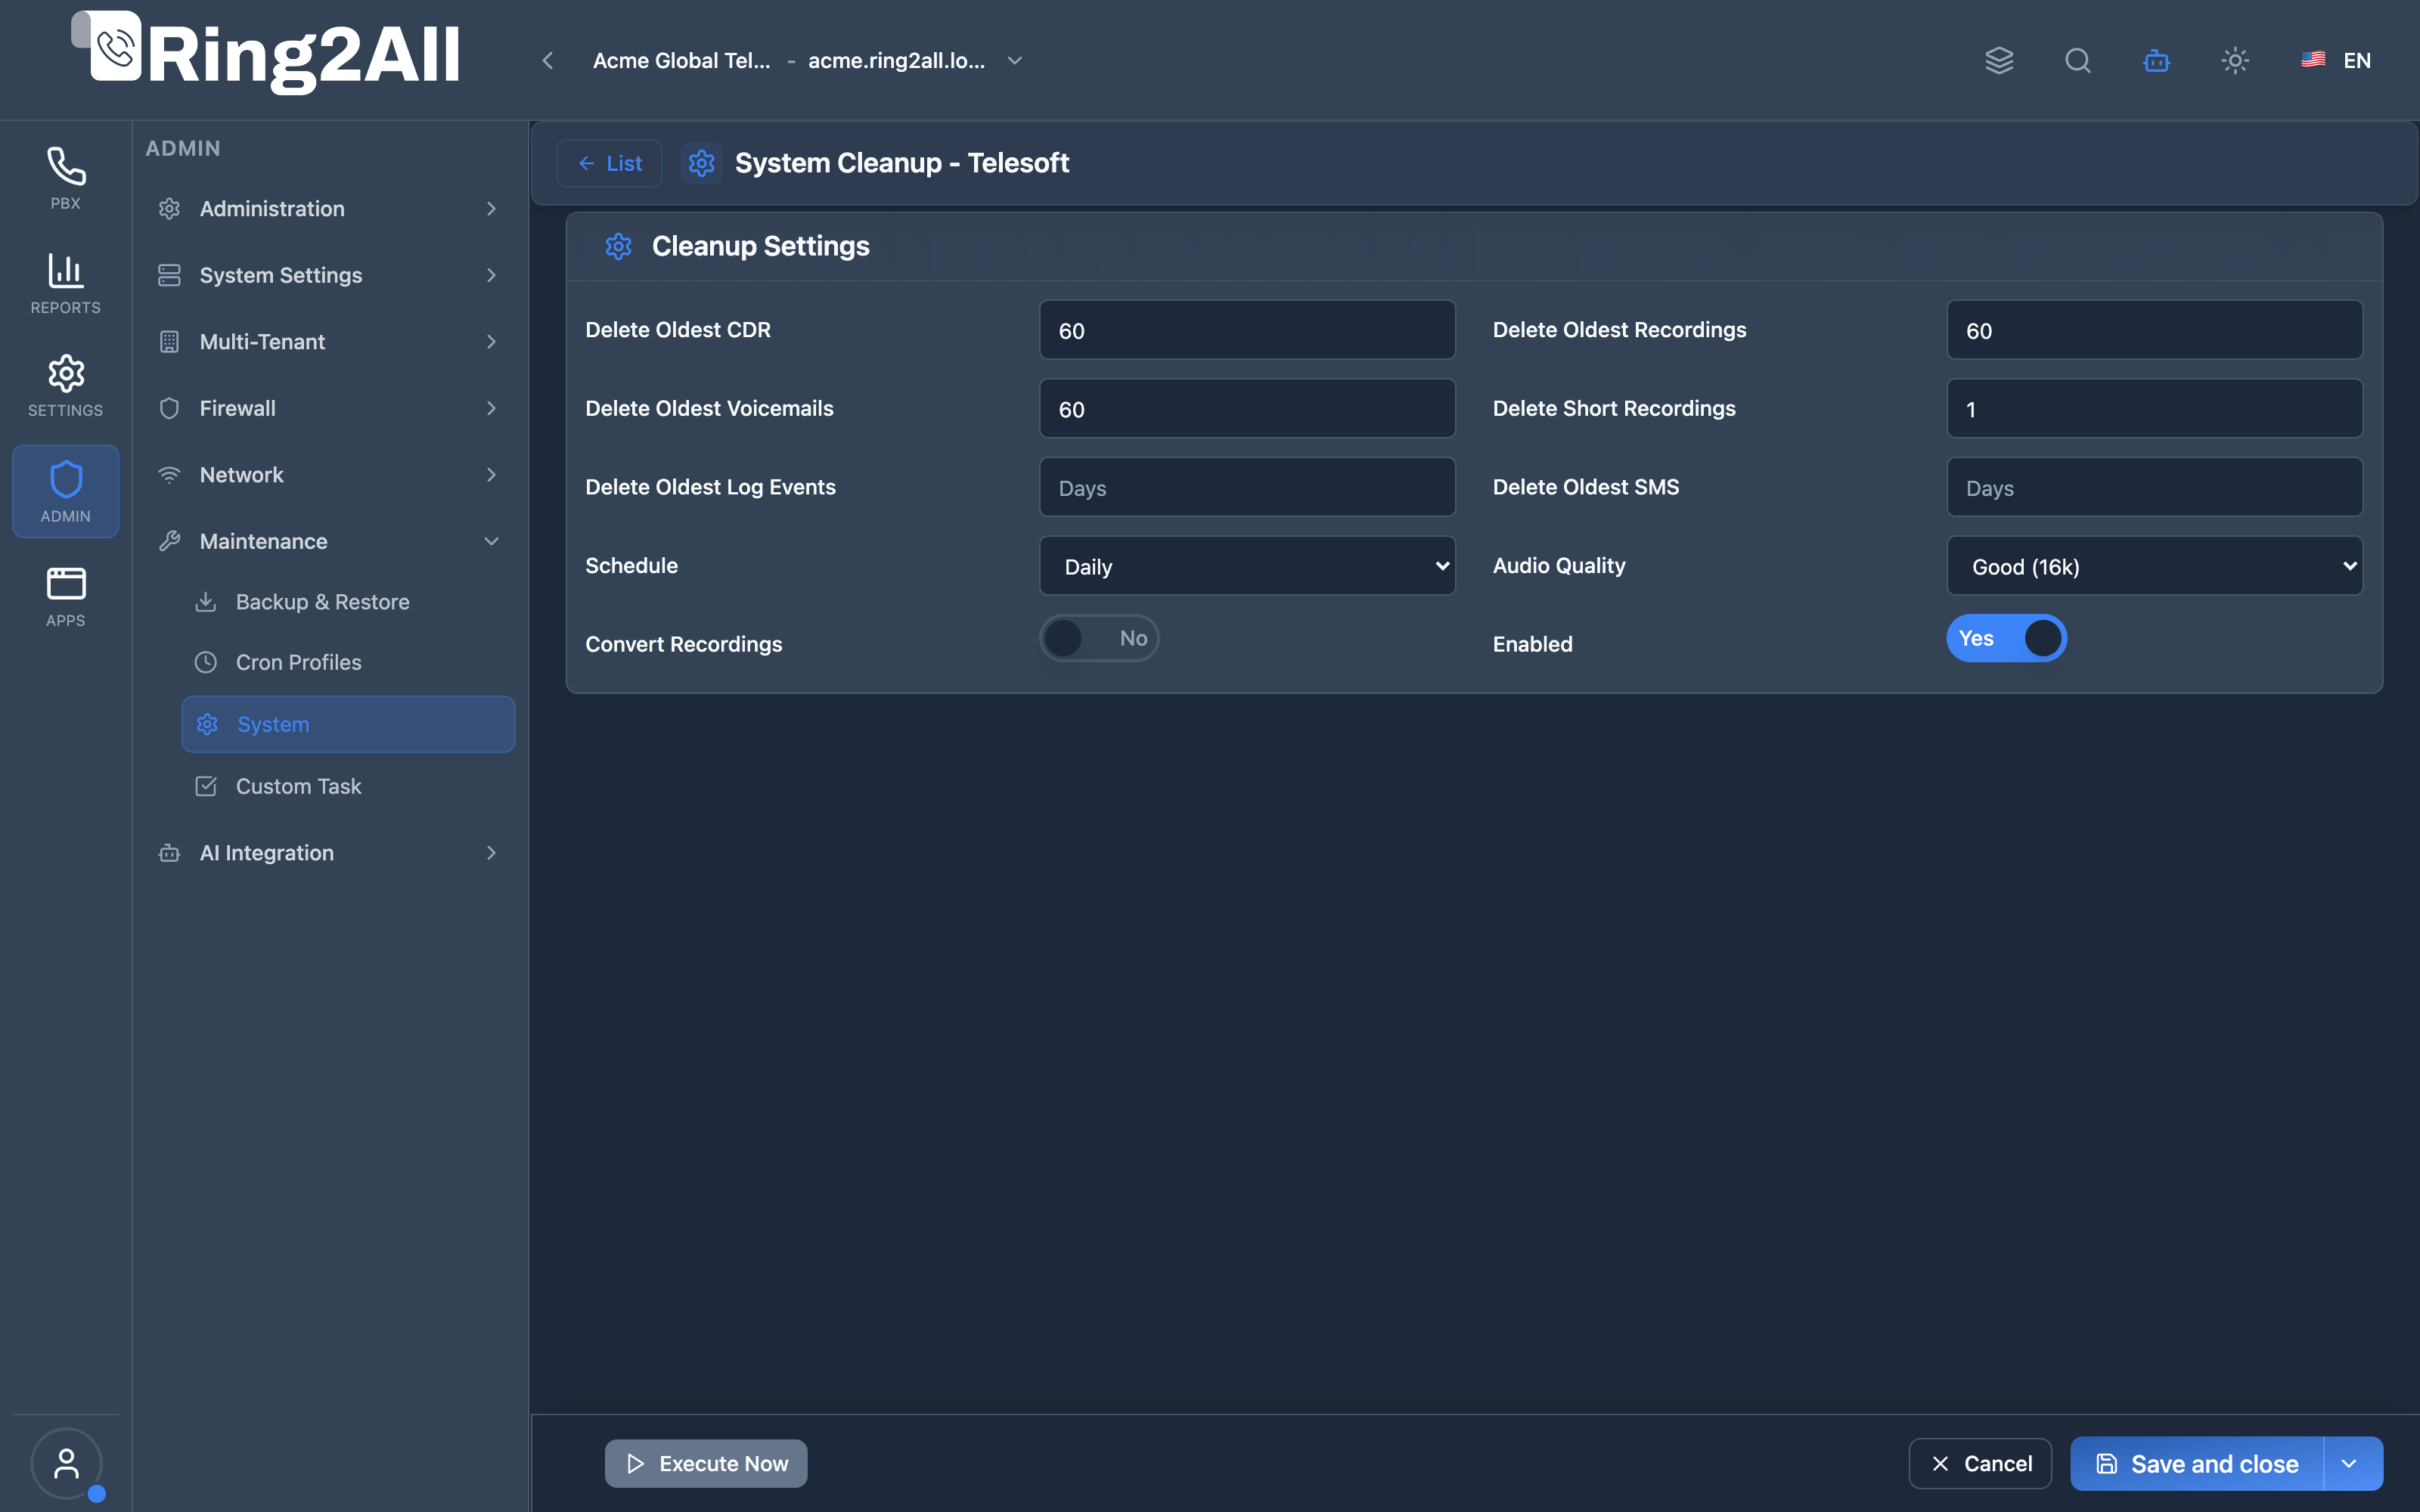Click the Ring2All logo
Screen dimensions: 2420x1512
(266, 53)
